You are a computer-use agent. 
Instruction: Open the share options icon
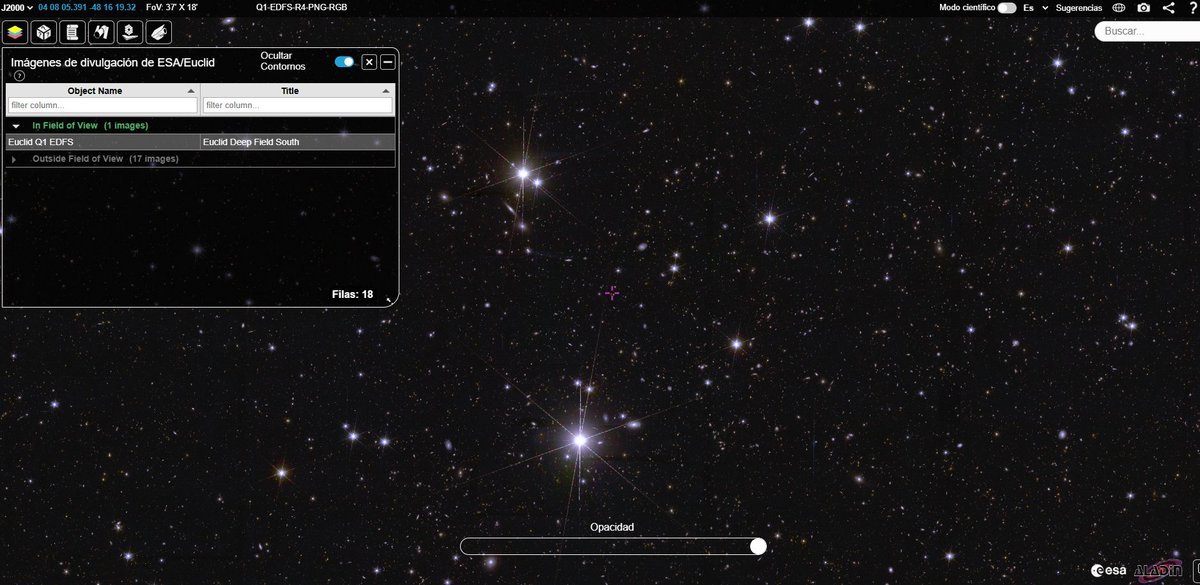click(1167, 8)
